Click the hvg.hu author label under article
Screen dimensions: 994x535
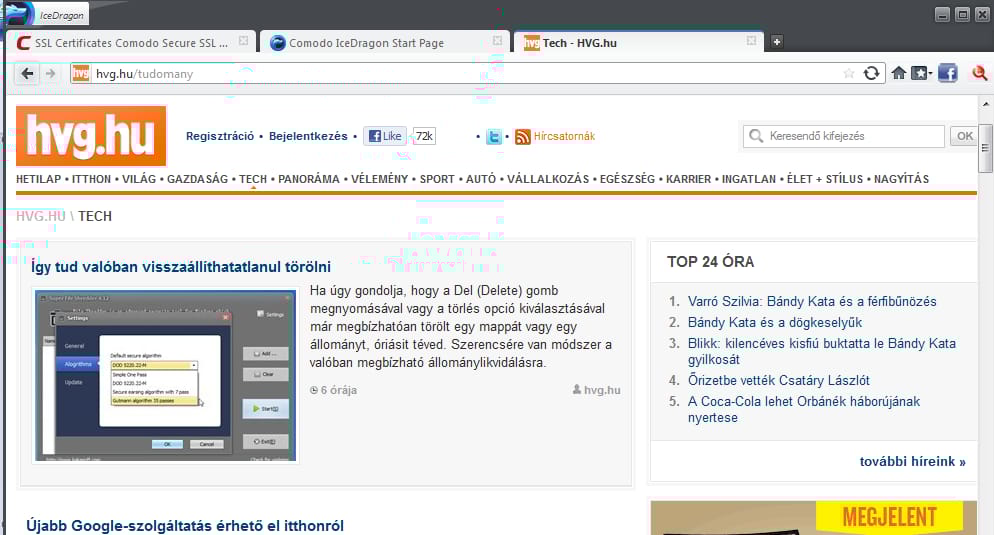pos(597,390)
